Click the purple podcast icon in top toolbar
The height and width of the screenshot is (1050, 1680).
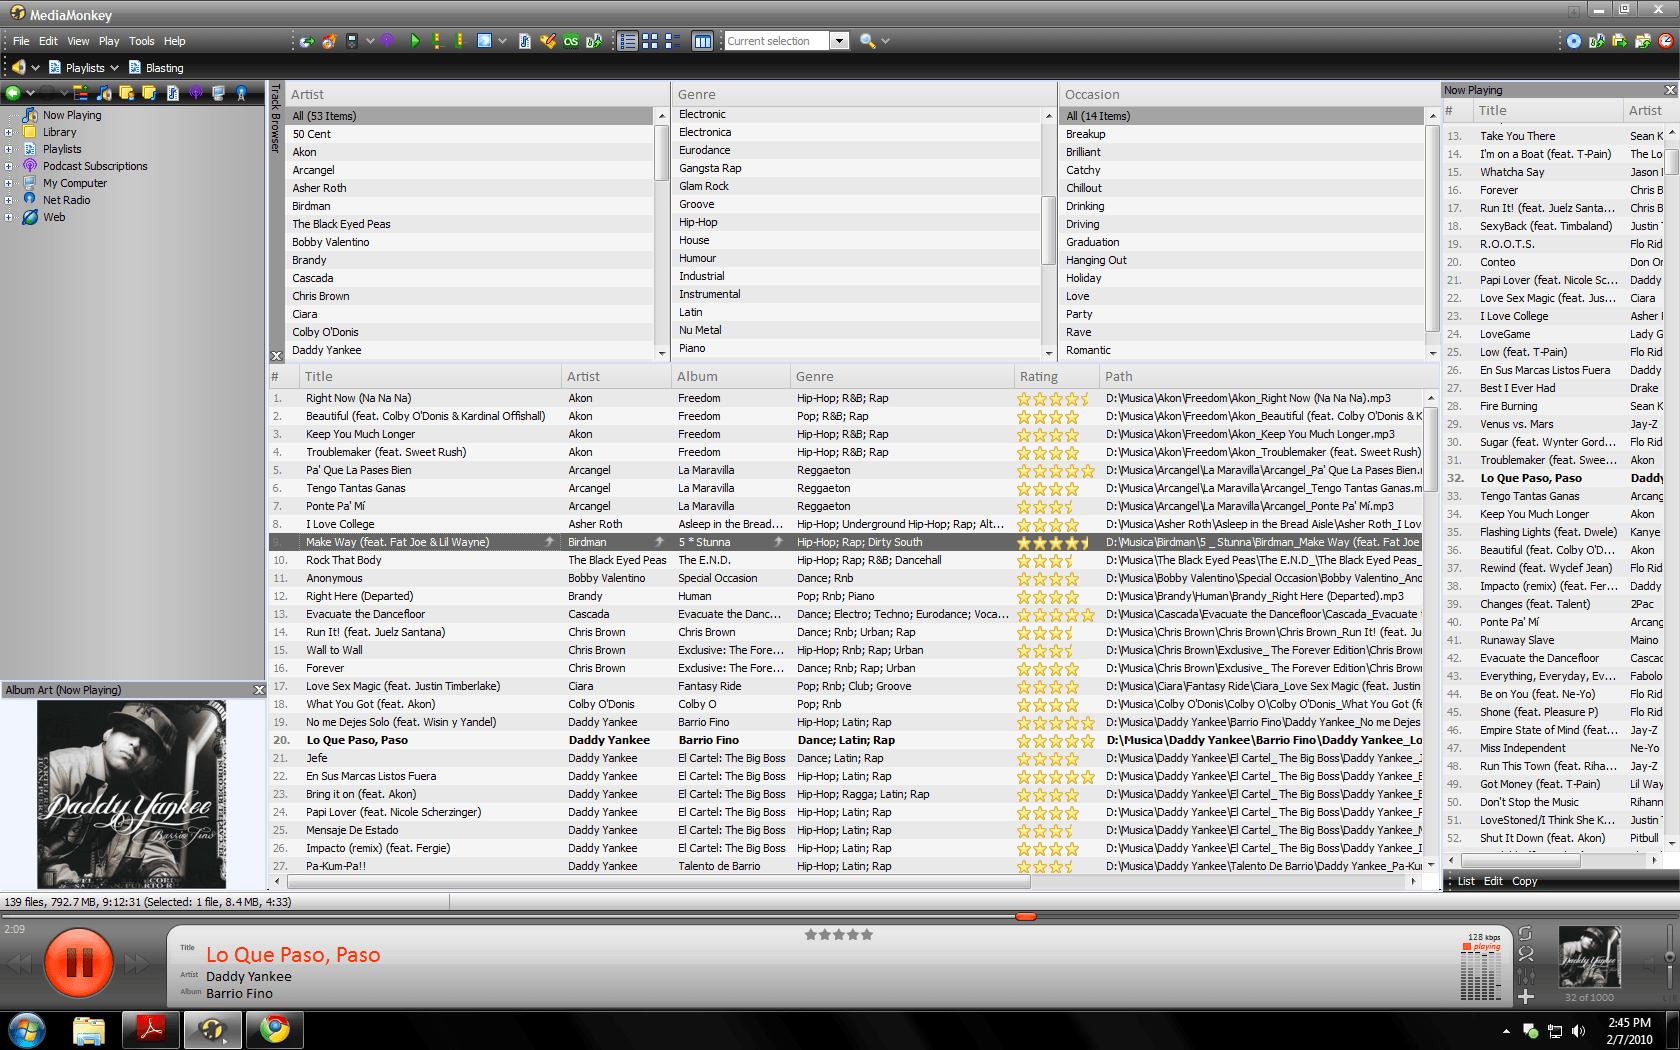387,41
